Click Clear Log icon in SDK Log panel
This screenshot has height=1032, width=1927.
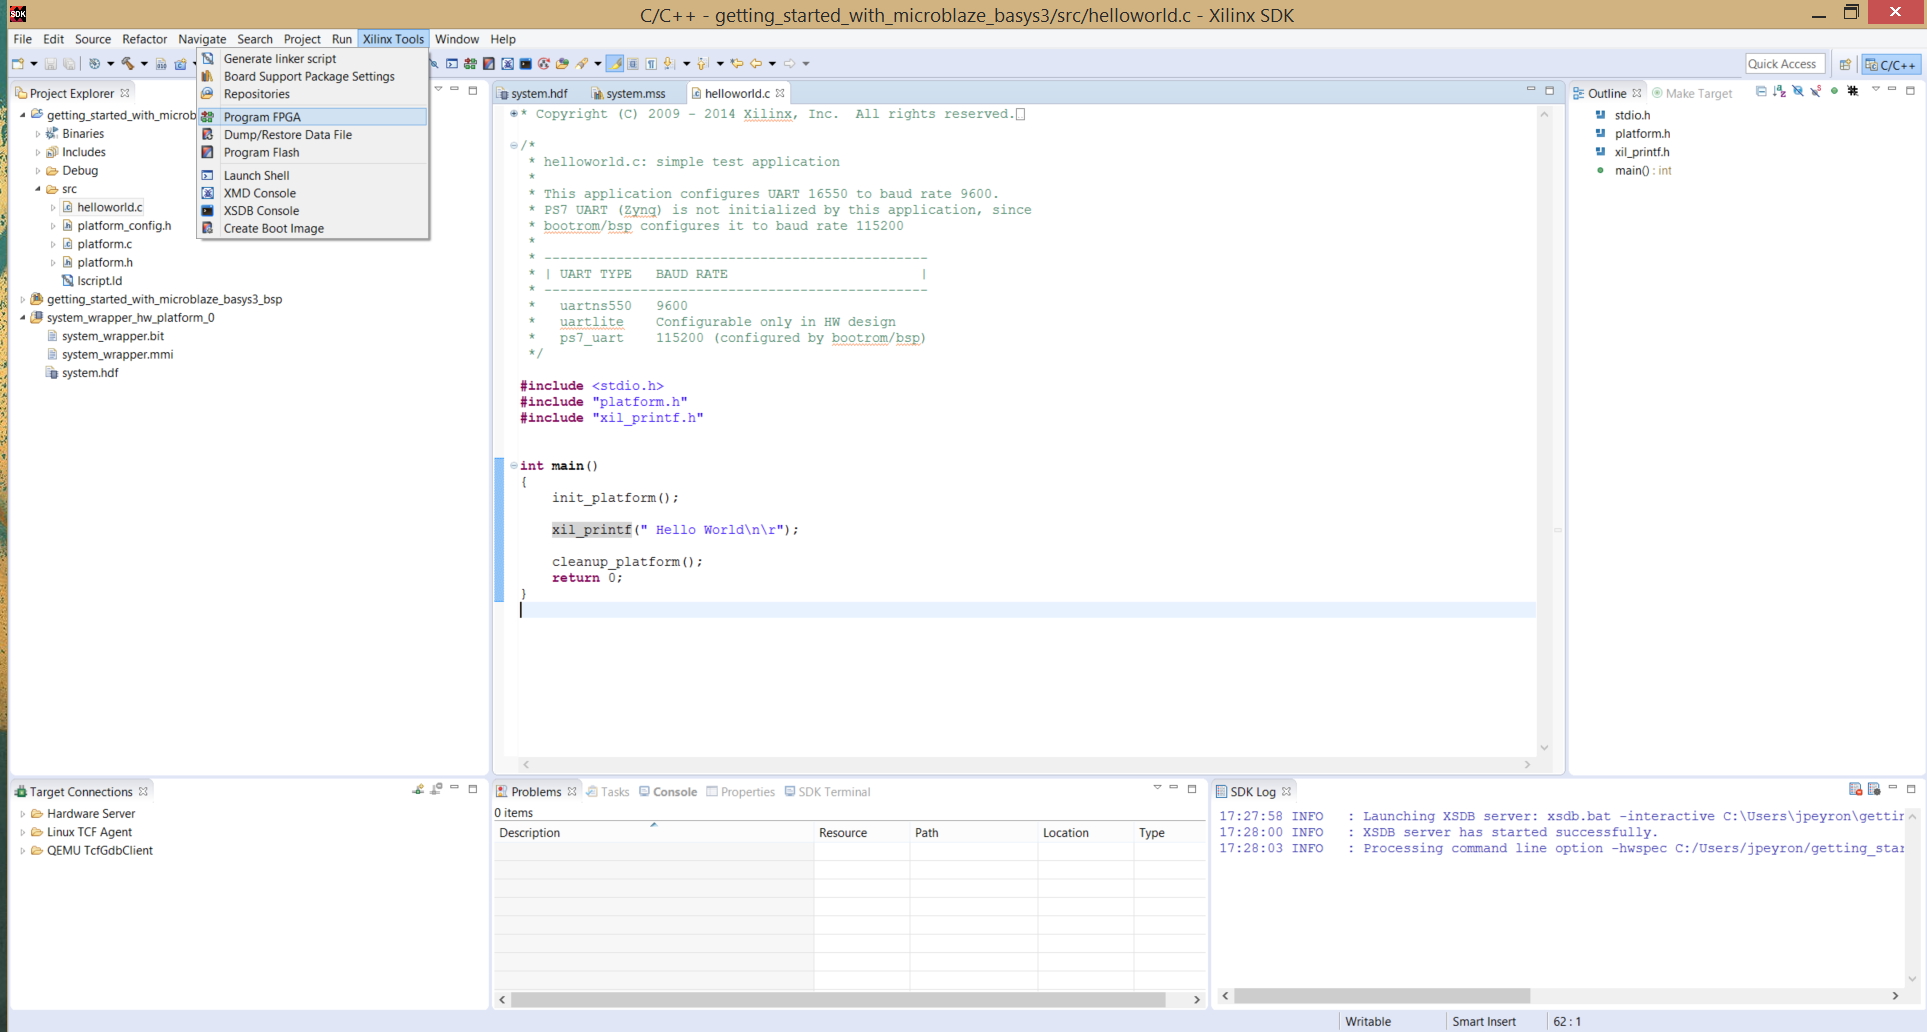tap(1855, 790)
